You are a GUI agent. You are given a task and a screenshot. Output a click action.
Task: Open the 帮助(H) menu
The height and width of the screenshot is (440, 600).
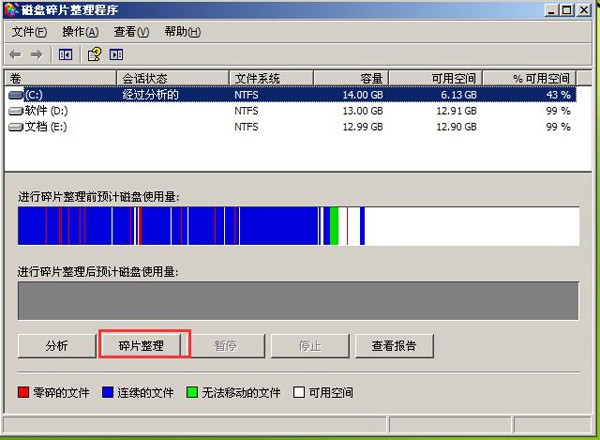183,32
